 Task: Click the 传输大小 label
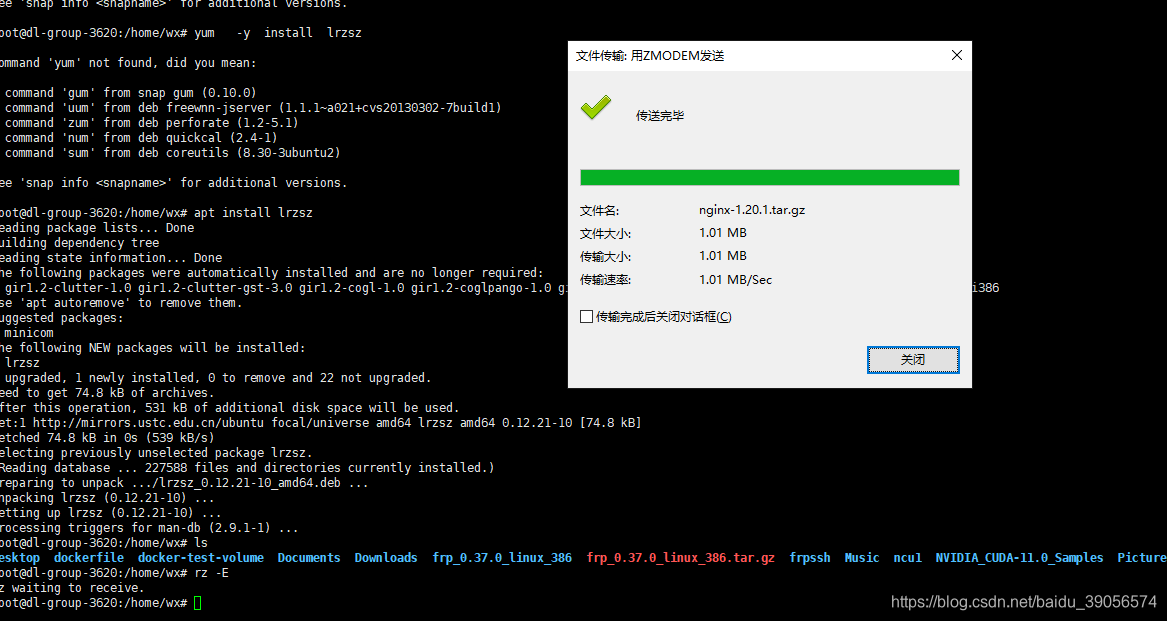coord(605,257)
